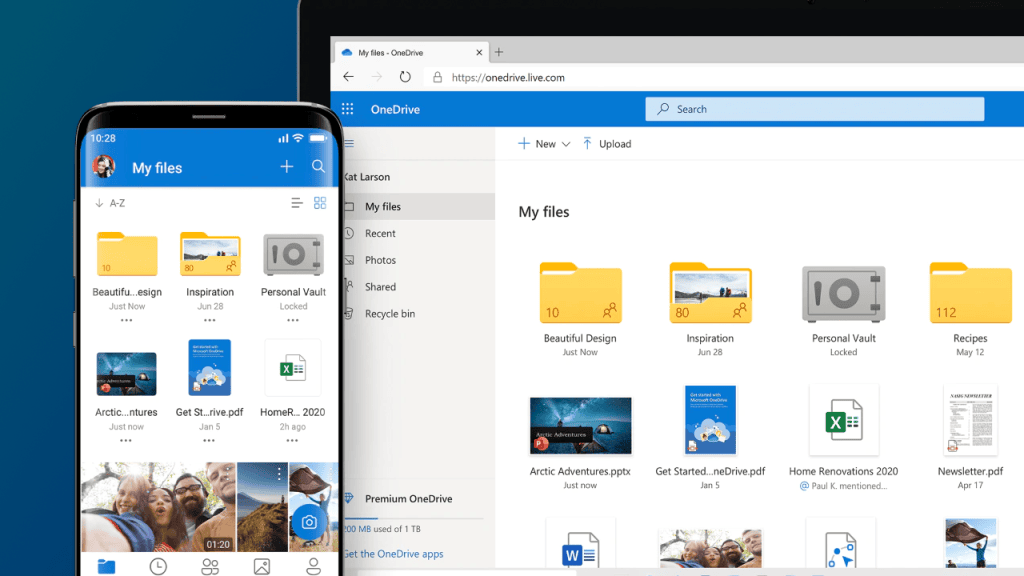This screenshot has height=576, width=1024.
Task: Open the app launcher grid in OneDrive header
Action: tap(347, 109)
